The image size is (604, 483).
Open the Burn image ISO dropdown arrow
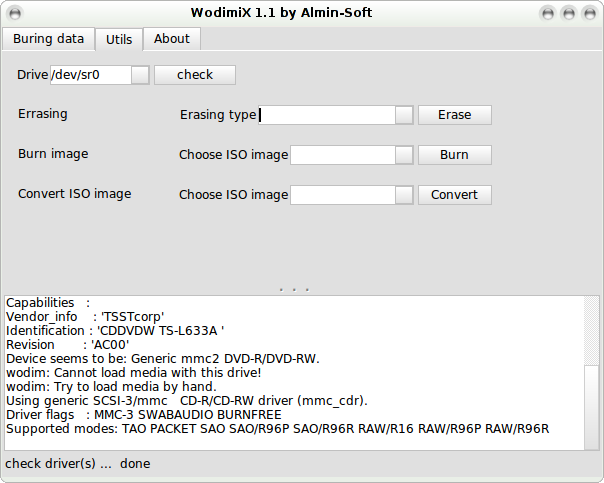pyautogui.click(x=404, y=155)
